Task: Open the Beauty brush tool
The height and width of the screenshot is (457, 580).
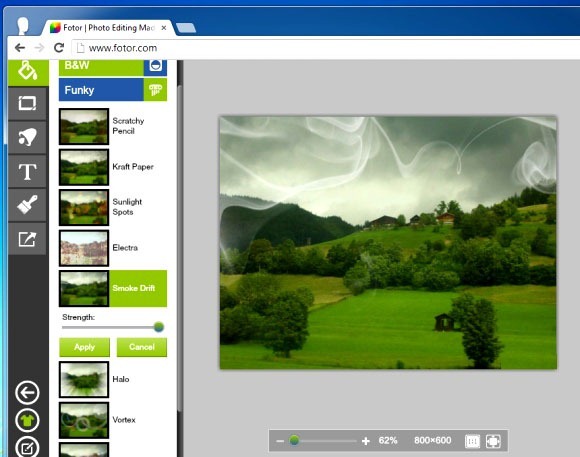Action: click(27, 205)
